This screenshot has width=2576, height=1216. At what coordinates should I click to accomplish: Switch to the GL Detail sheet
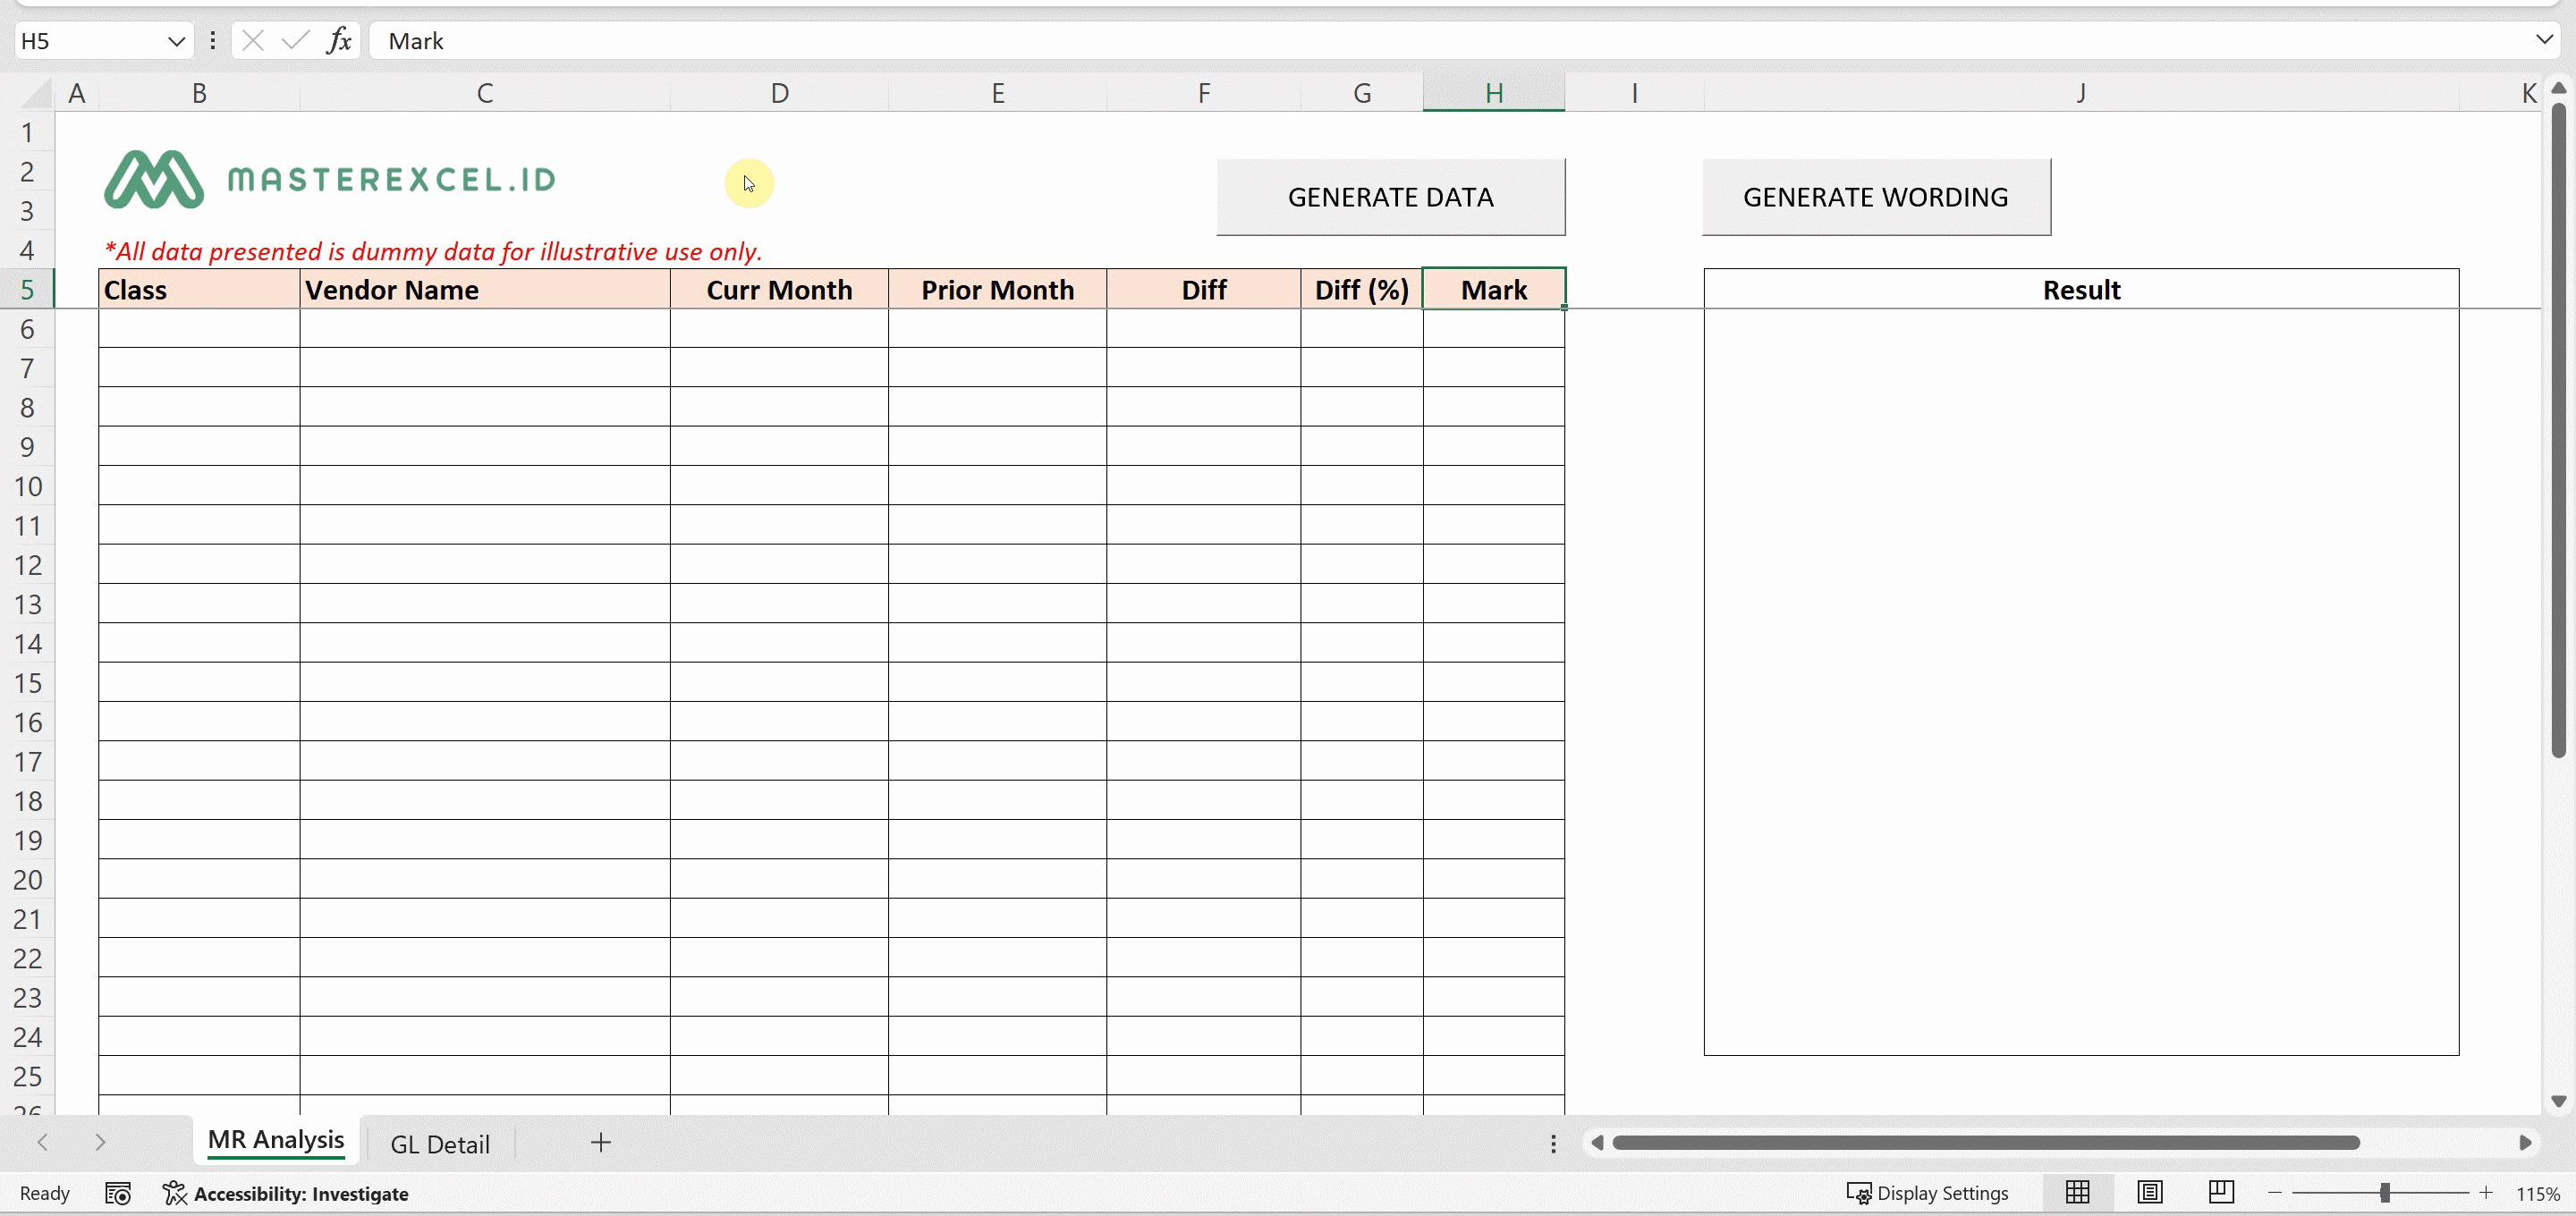pyautogui.click(x=441, y=1143)
